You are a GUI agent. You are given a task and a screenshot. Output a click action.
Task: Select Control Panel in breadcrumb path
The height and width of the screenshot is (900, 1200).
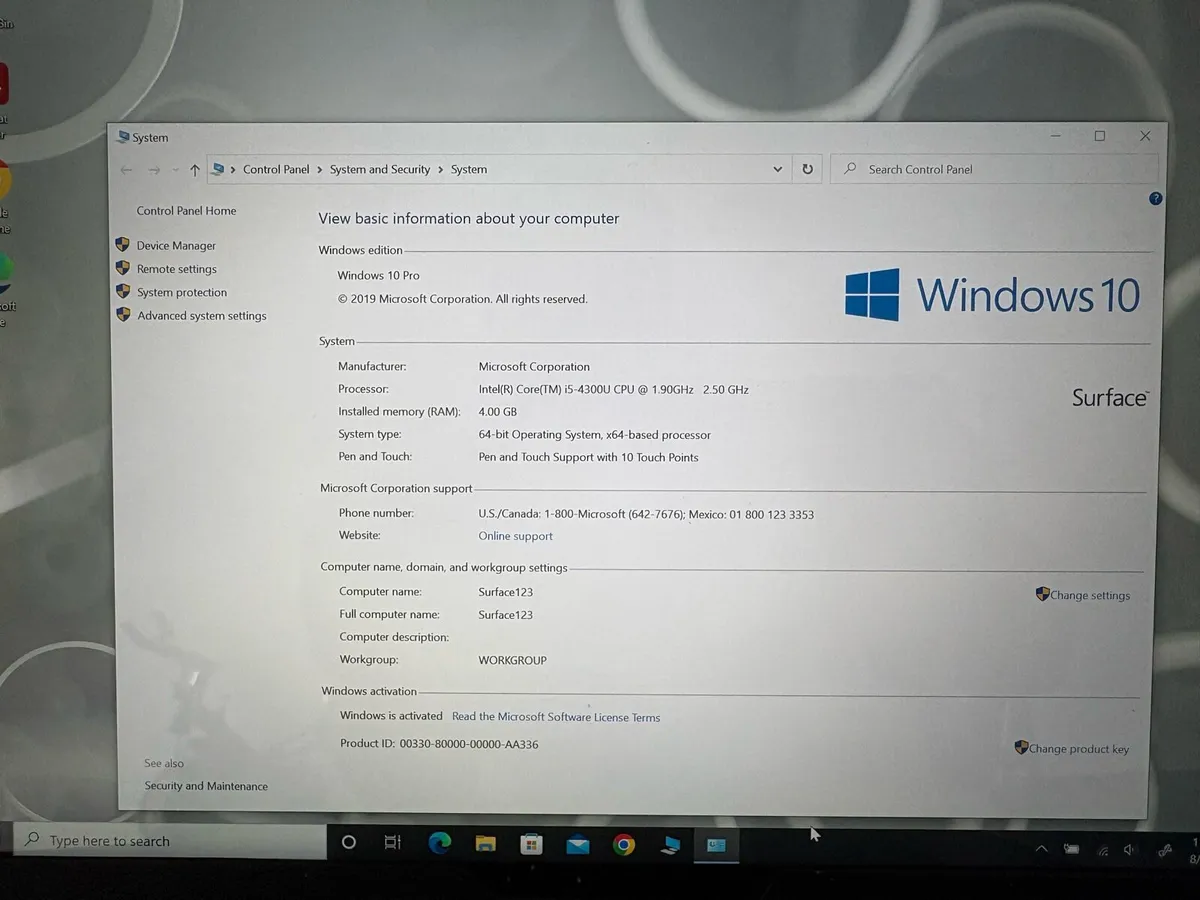pyautogui.click(x=276, y=170)
